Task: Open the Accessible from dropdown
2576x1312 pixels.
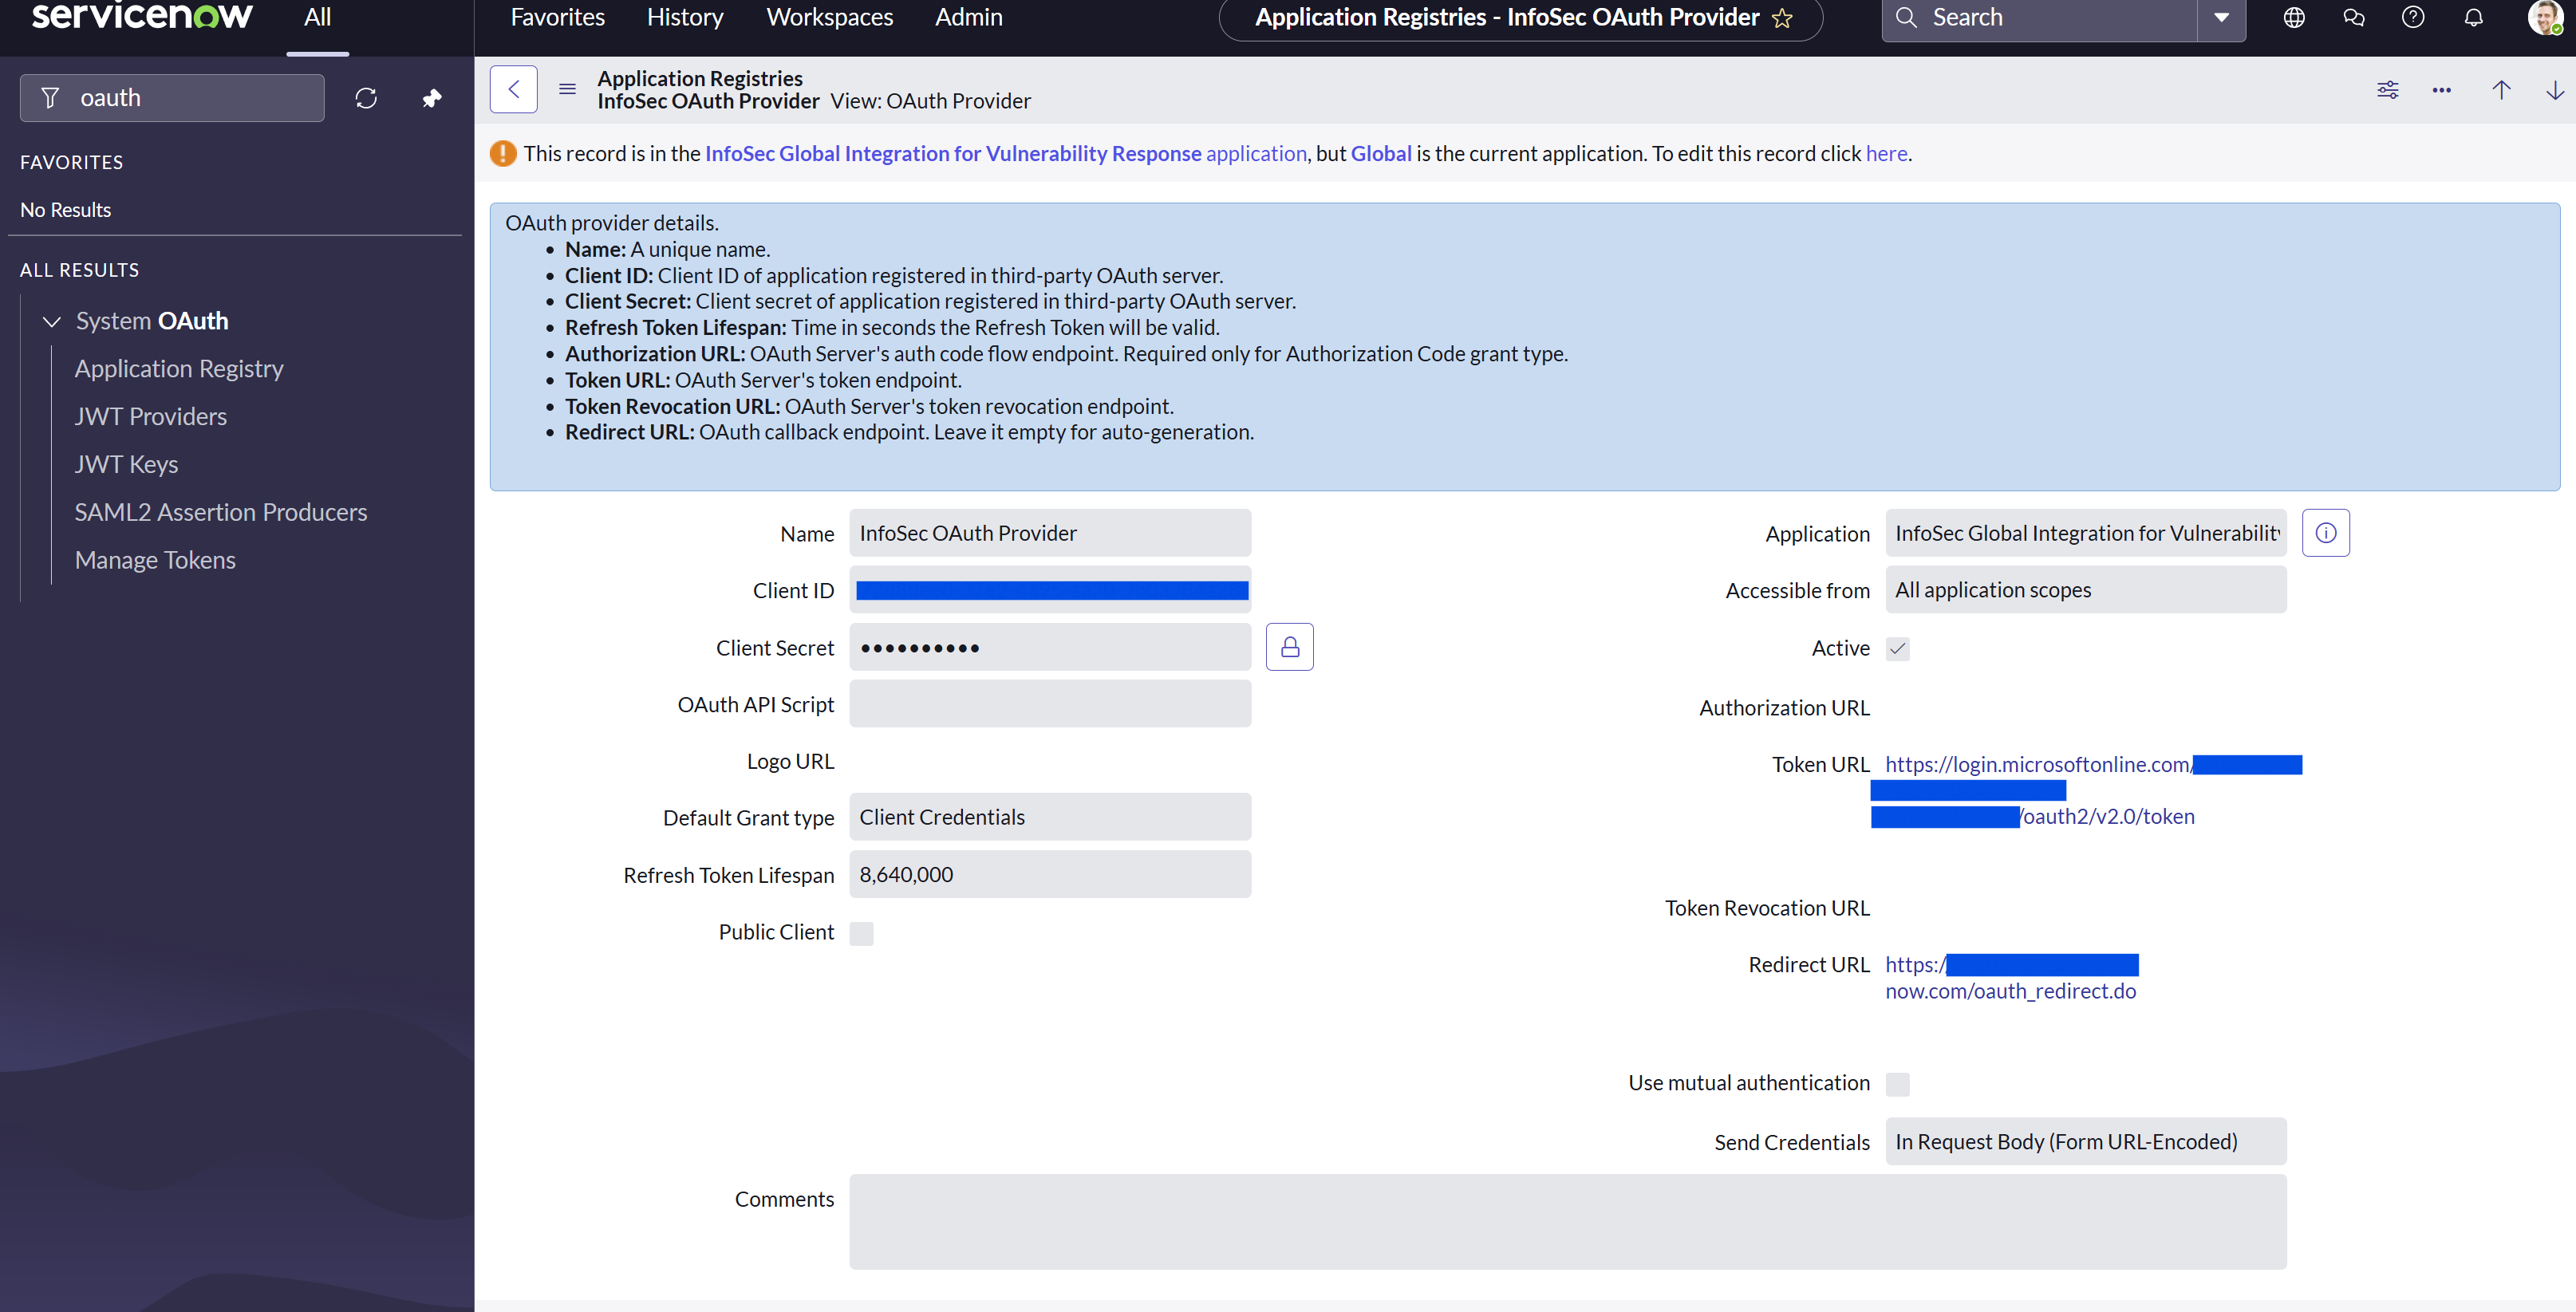Action: (x=2086, y=590)
